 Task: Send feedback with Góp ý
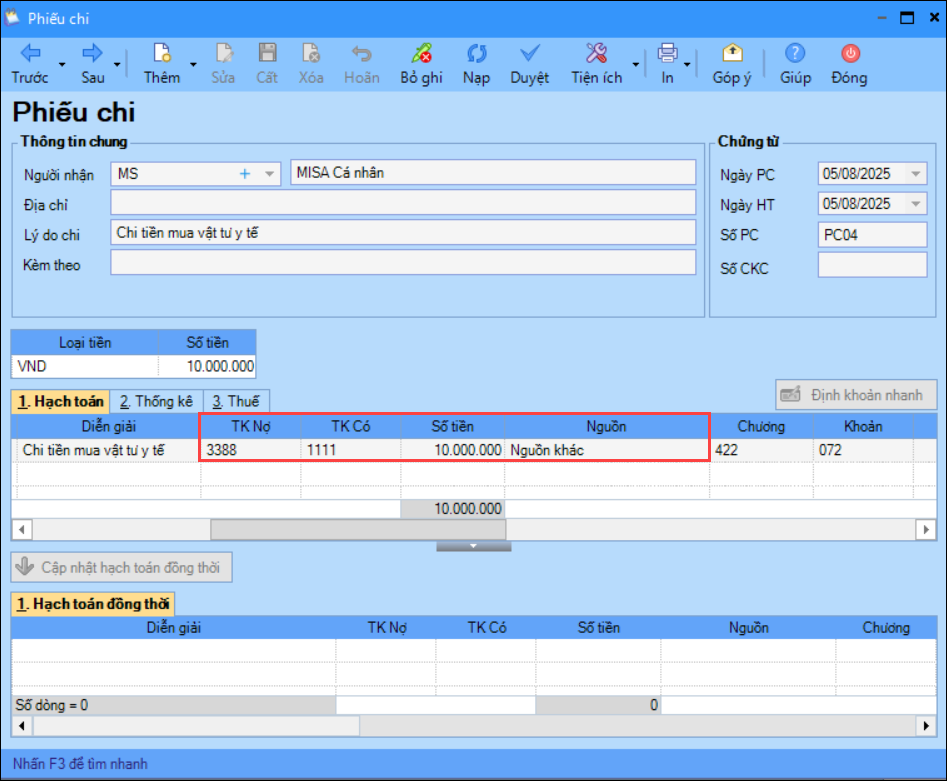pyautogui.click(x=732, y=63)
